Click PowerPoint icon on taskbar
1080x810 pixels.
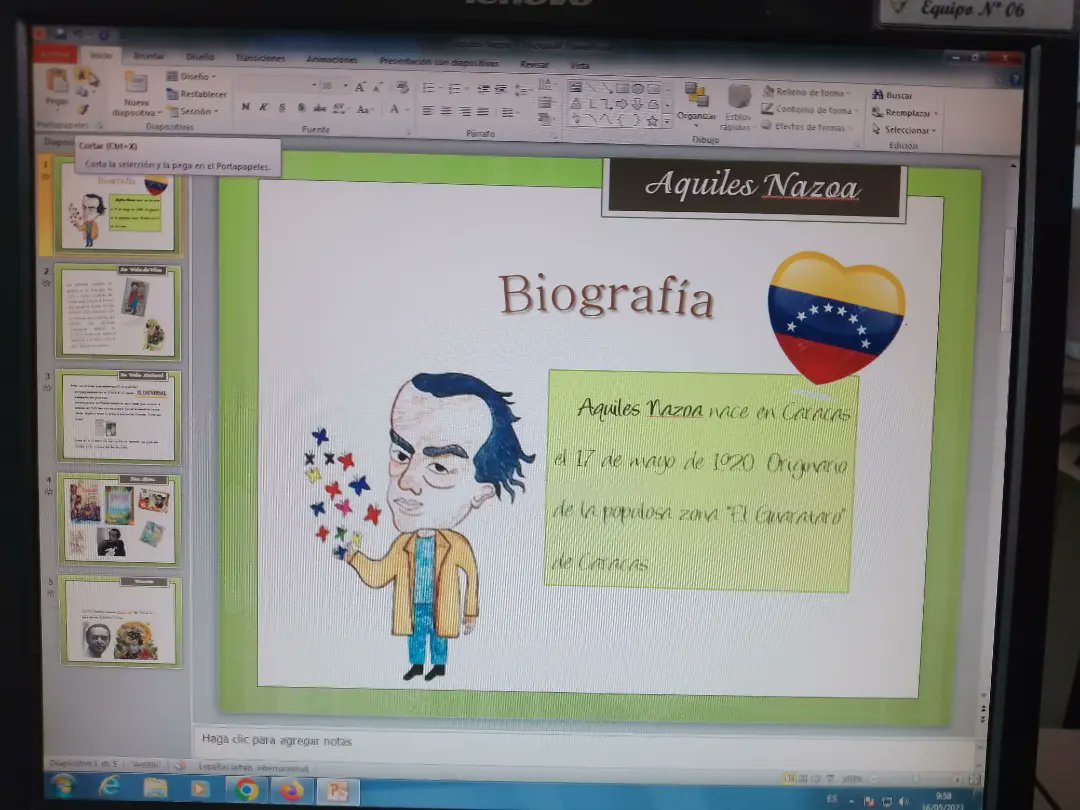[337, 791]
